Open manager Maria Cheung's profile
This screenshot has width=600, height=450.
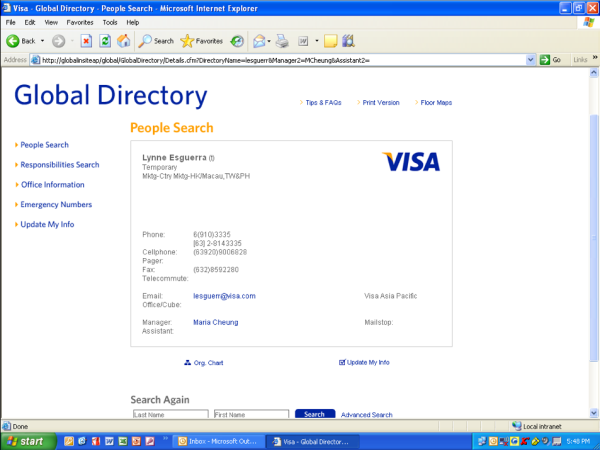click(215, 323)
